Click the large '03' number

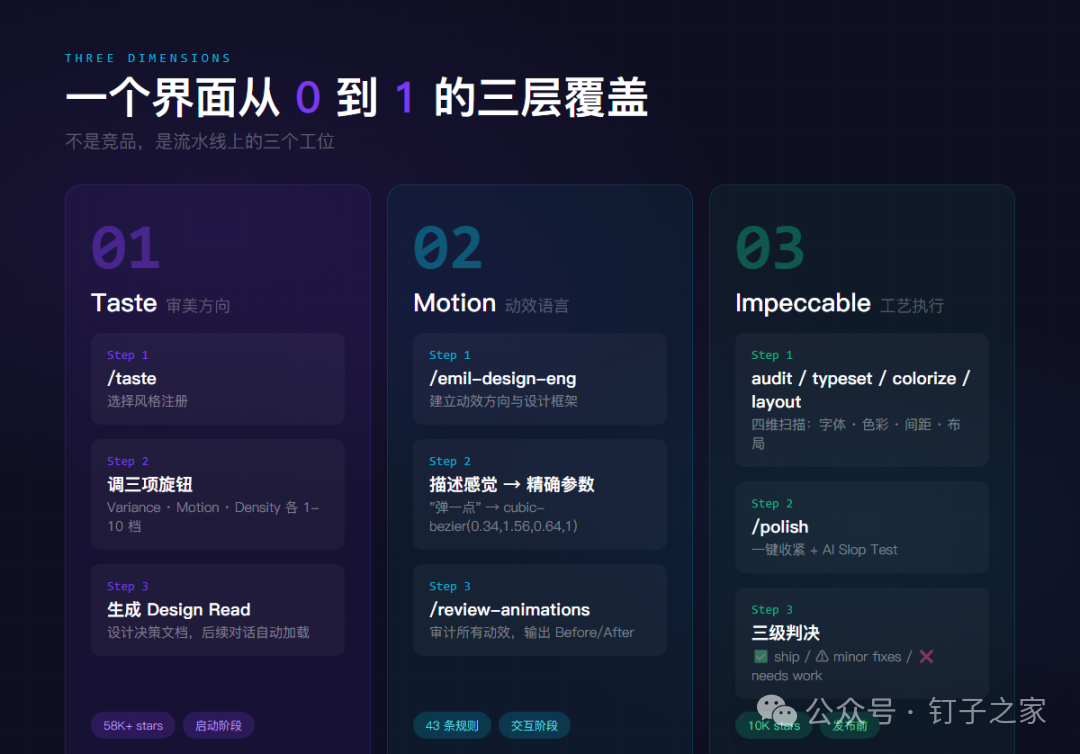[x=770, y=248]
